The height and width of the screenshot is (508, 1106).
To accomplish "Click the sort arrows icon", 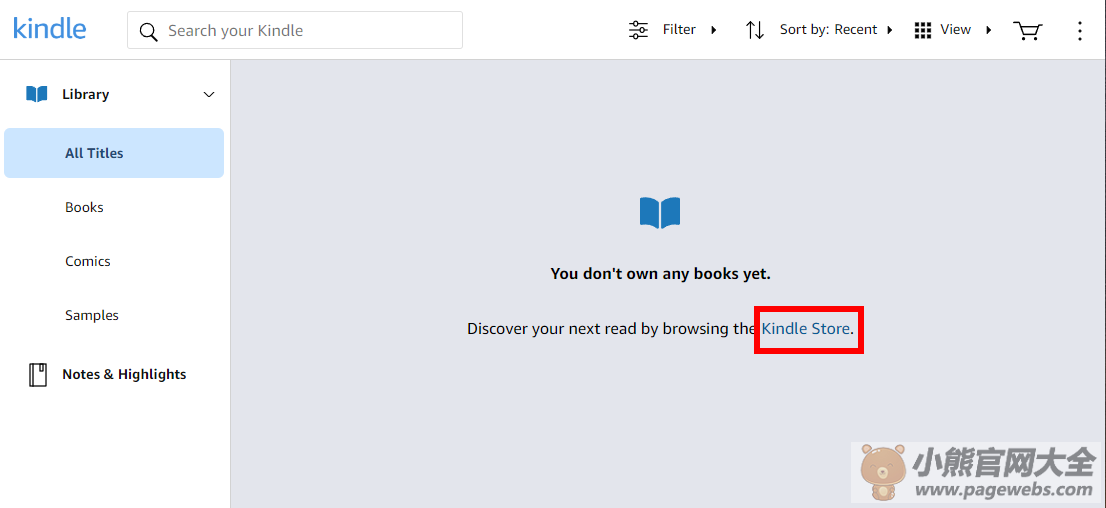I will point(755,30).
